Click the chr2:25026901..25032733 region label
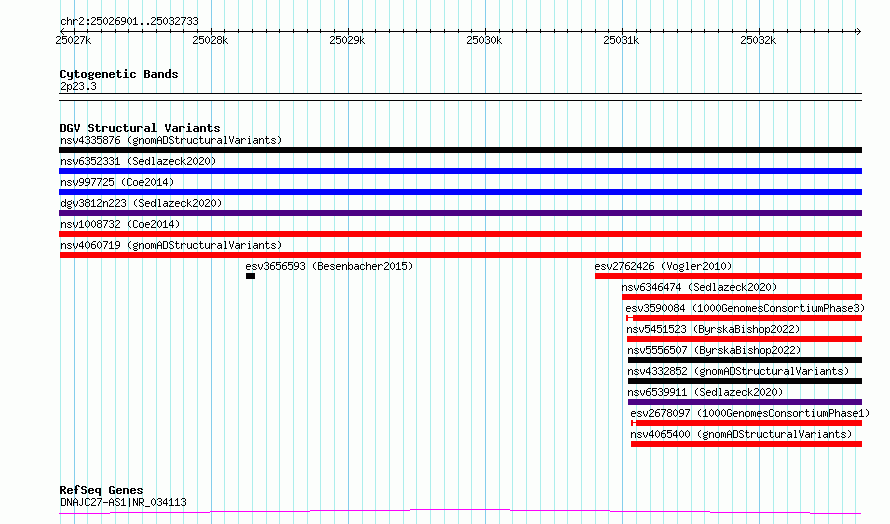 click(x=129, y=21)
